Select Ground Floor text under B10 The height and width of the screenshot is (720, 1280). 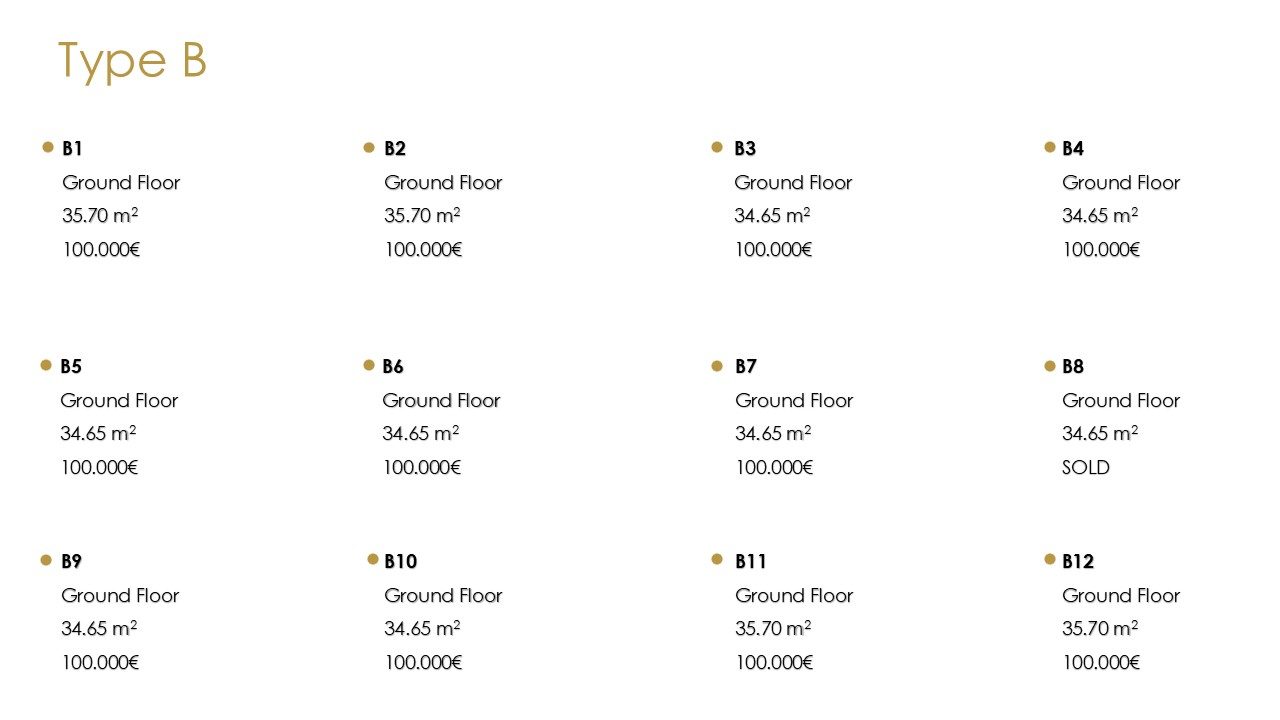(443, 596)
